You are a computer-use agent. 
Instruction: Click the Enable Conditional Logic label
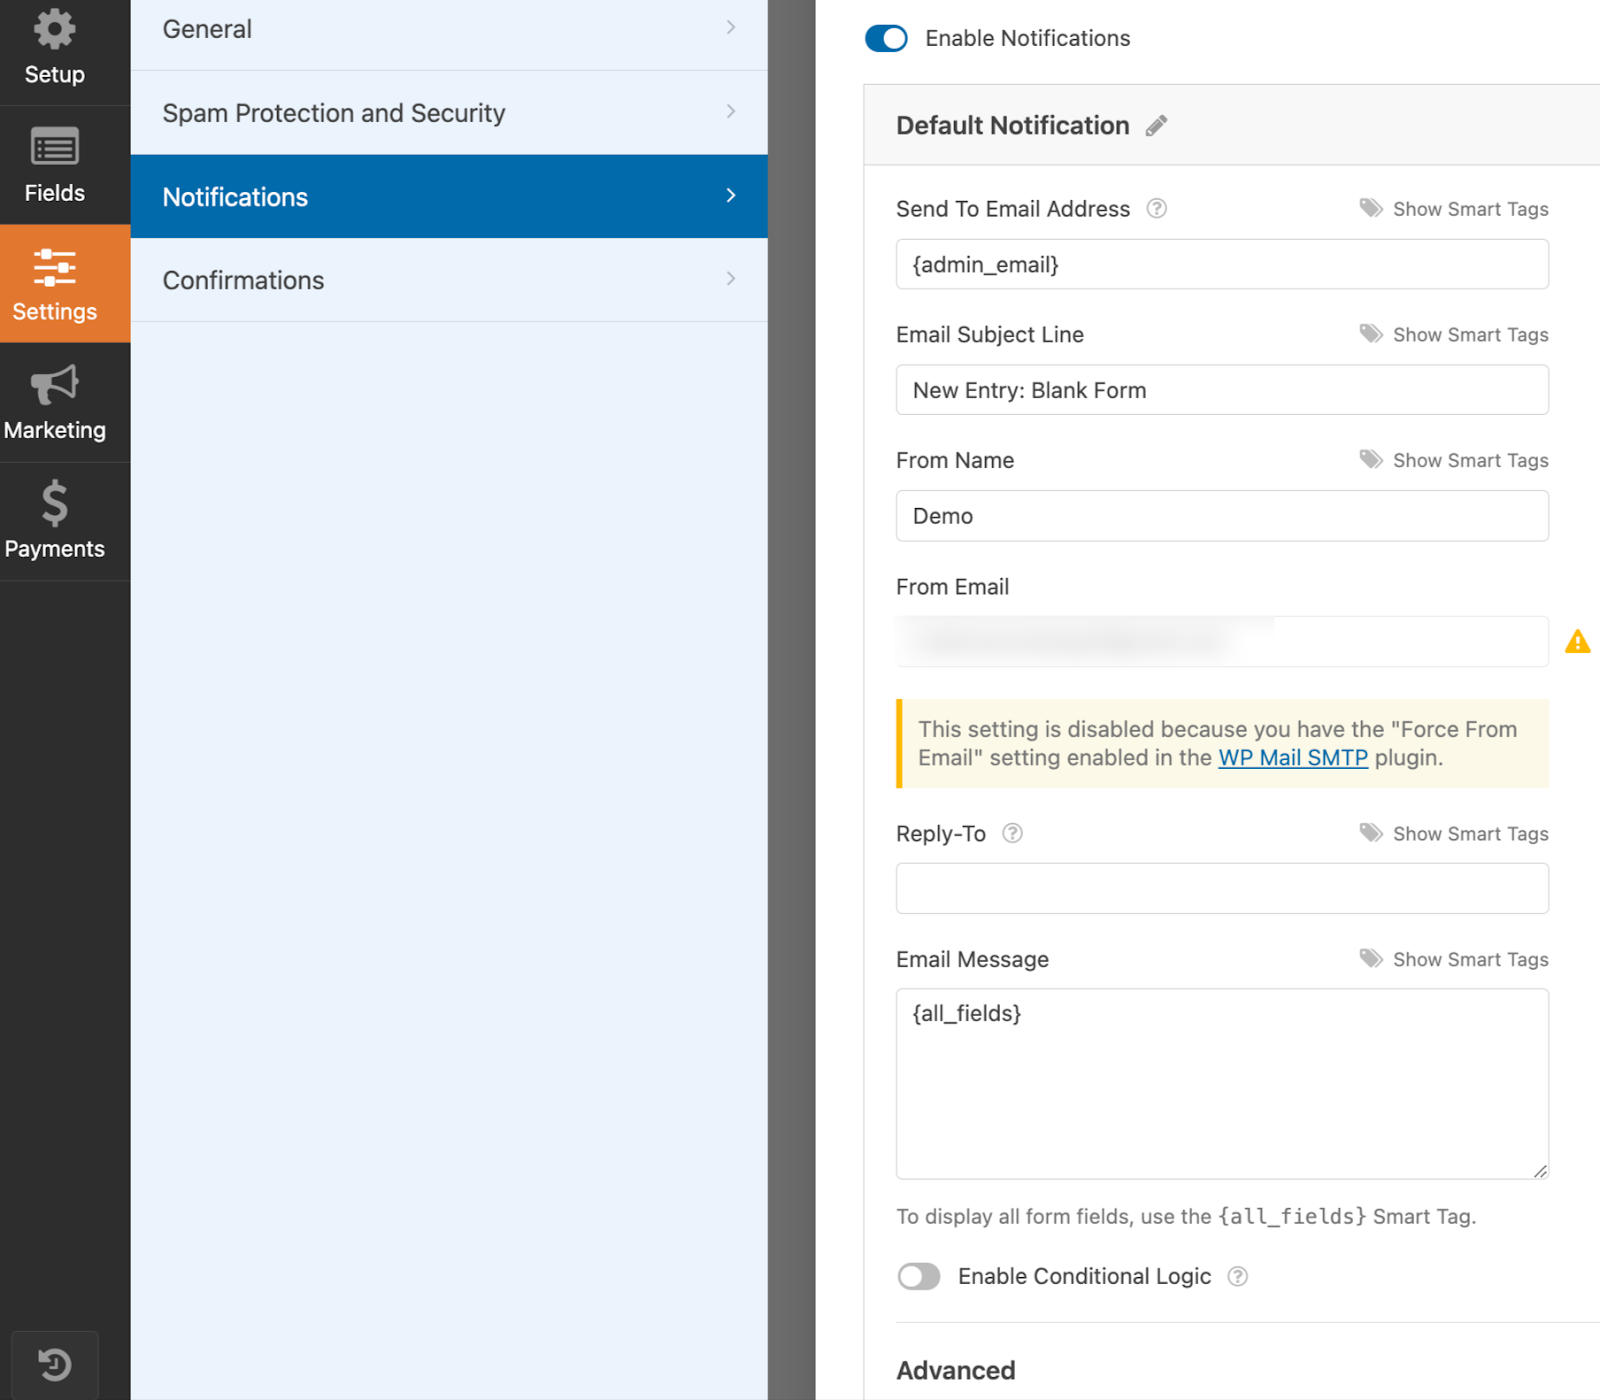pyautogui.click(x=1084, y=1276)
